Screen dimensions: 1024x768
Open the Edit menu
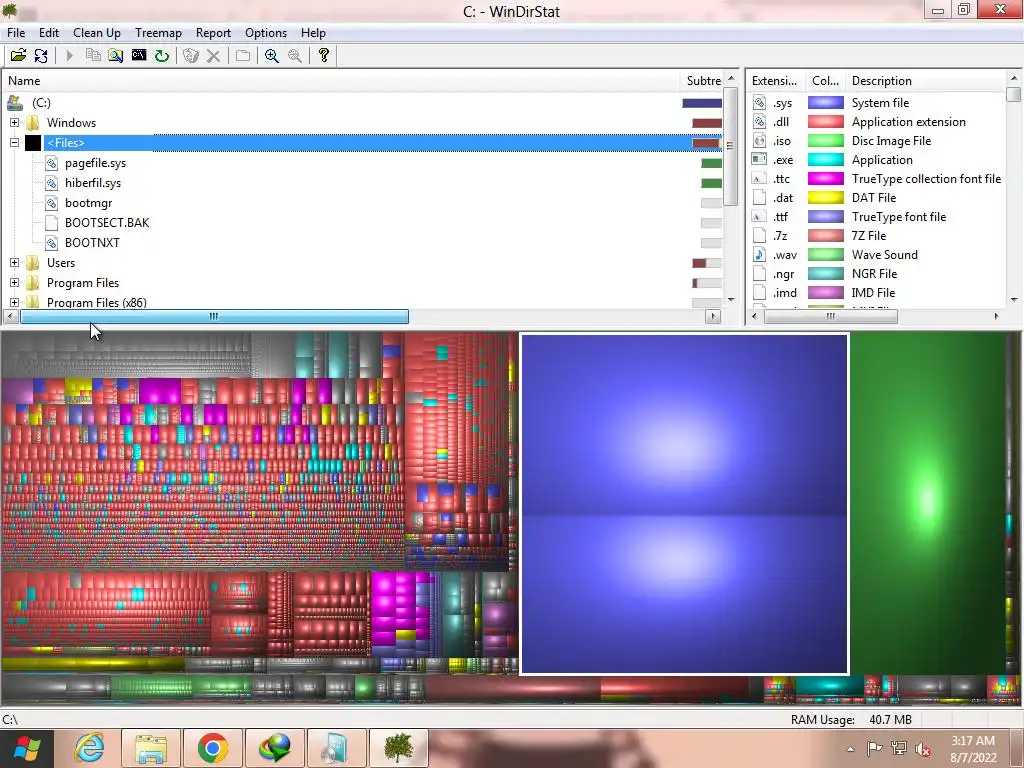click(x=48, y=33)
